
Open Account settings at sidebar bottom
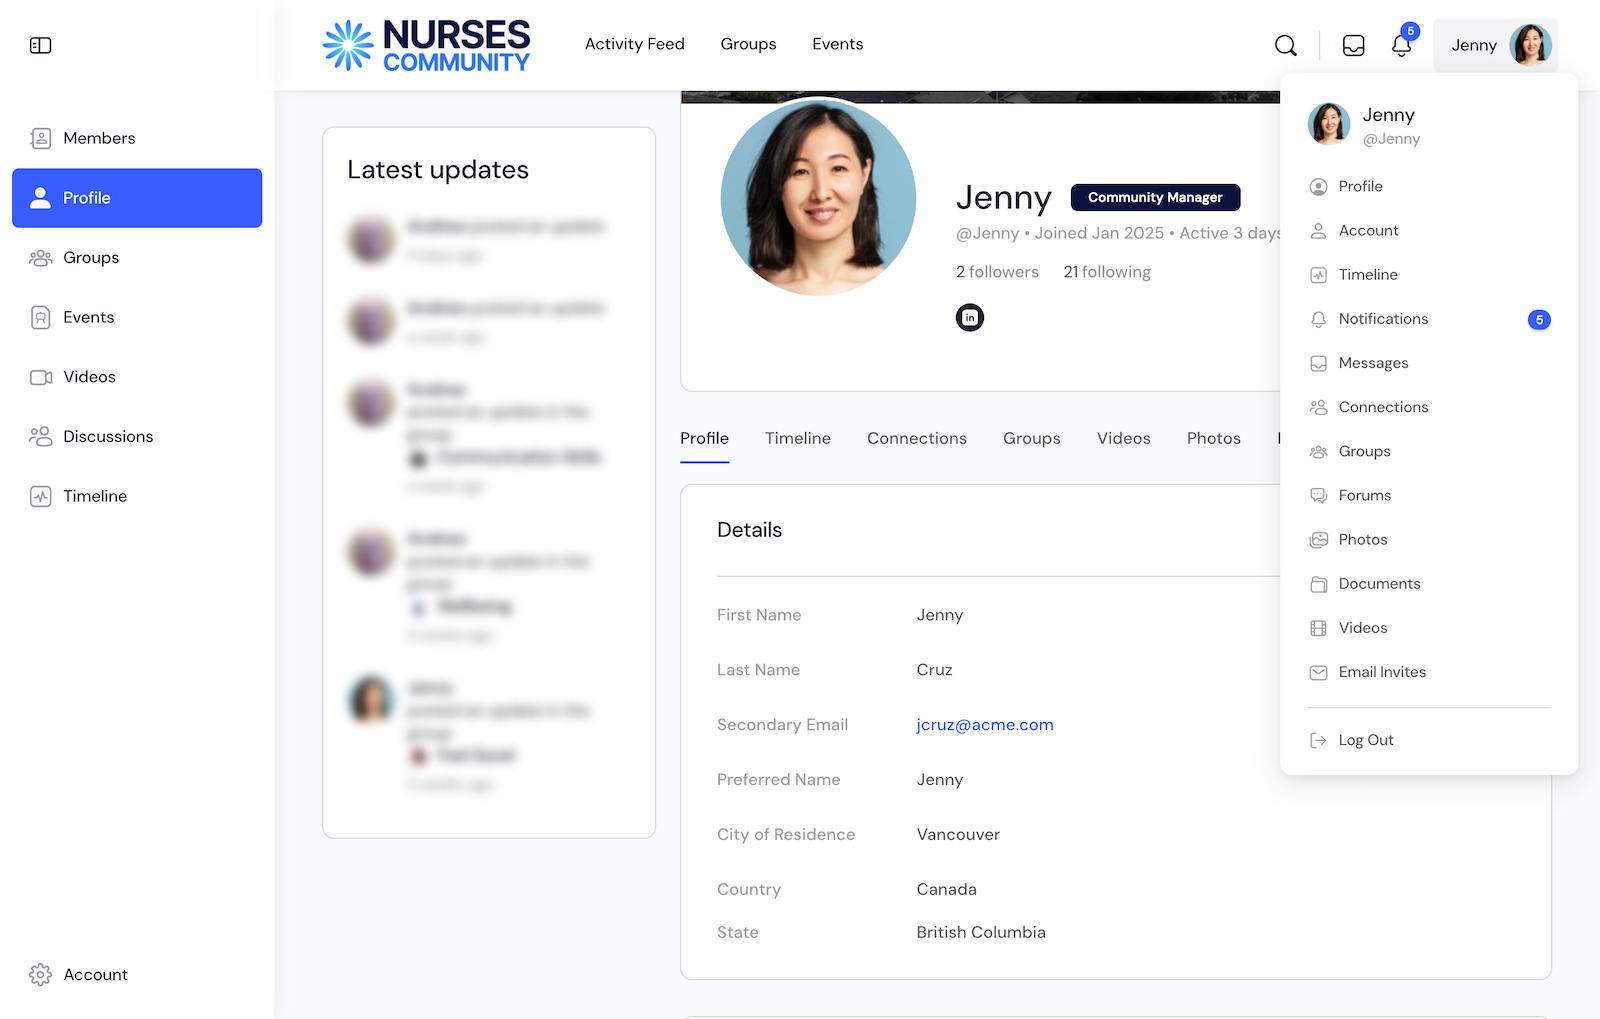tap(95, 974)
